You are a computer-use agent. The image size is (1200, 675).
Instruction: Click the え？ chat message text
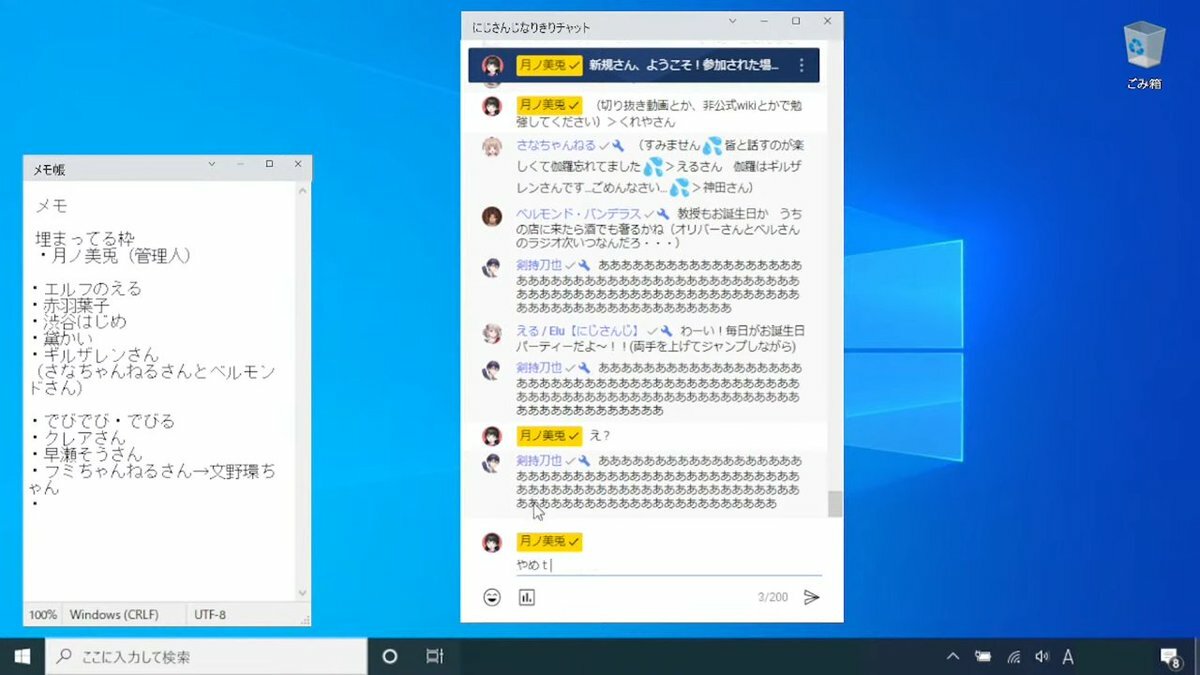pos(600,436)
